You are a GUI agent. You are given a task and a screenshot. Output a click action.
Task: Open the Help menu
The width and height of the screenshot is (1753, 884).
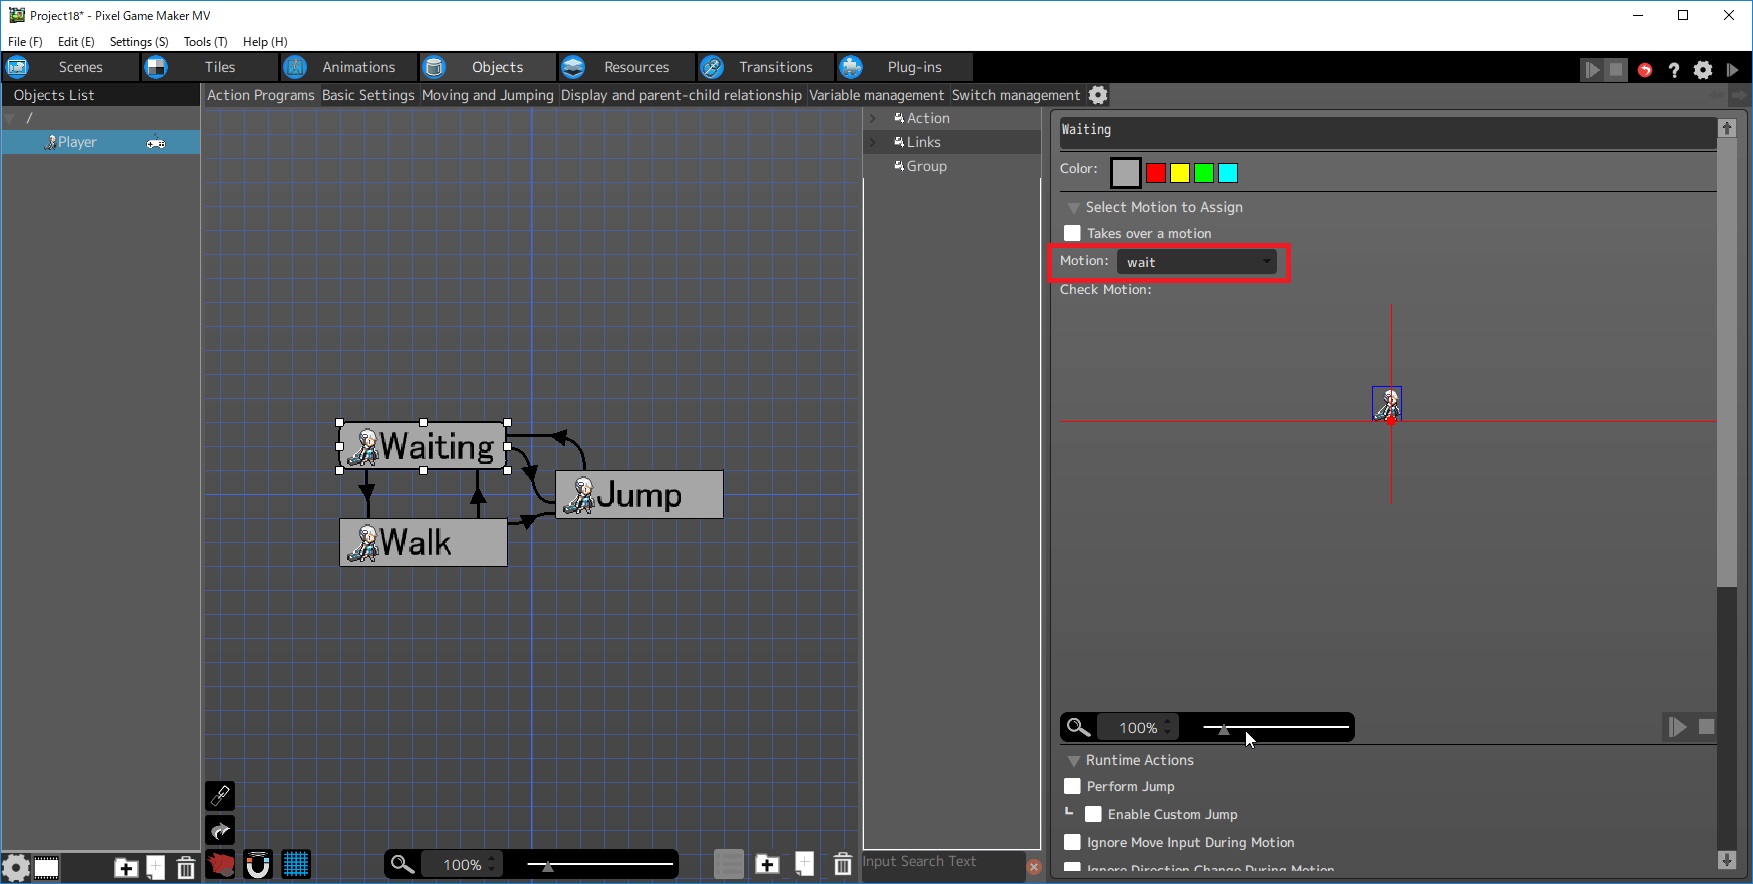coord(265,42)
